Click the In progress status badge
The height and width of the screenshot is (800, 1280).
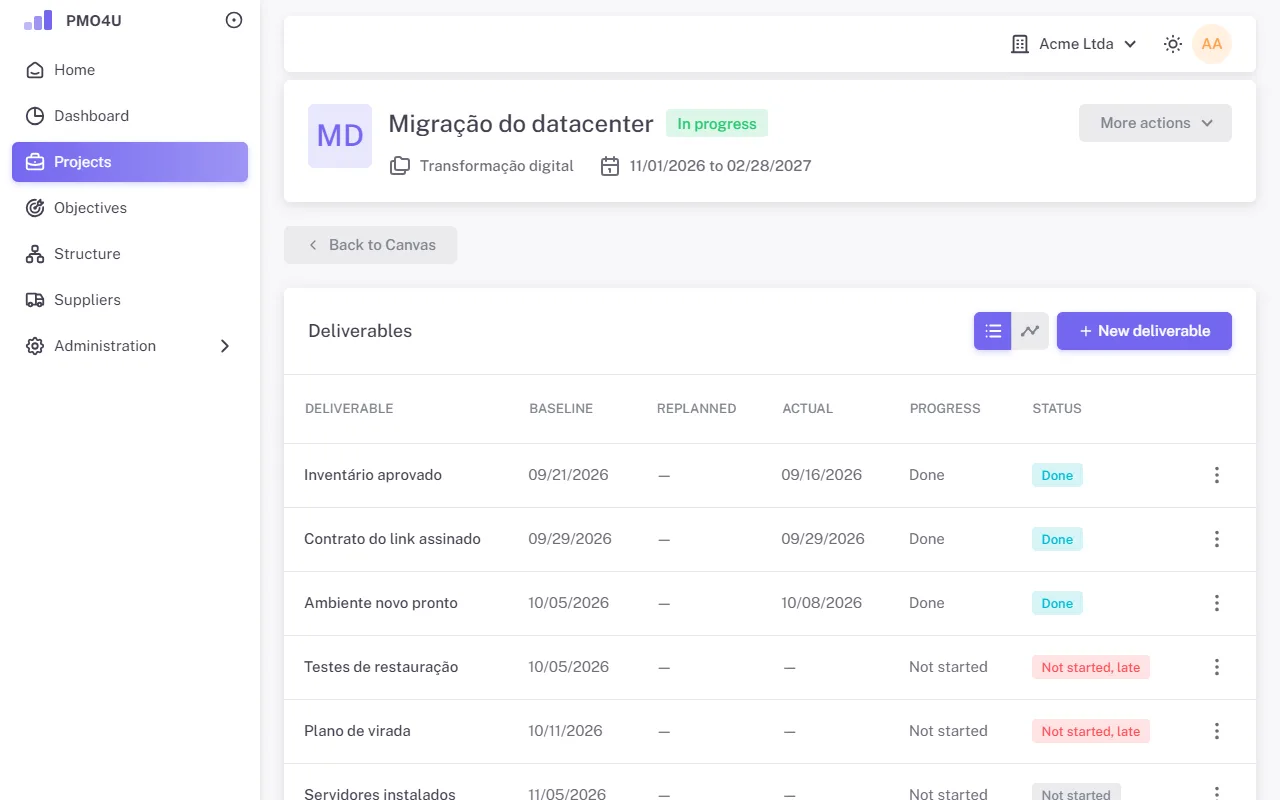pyautogui.click(x=717, y=124)
